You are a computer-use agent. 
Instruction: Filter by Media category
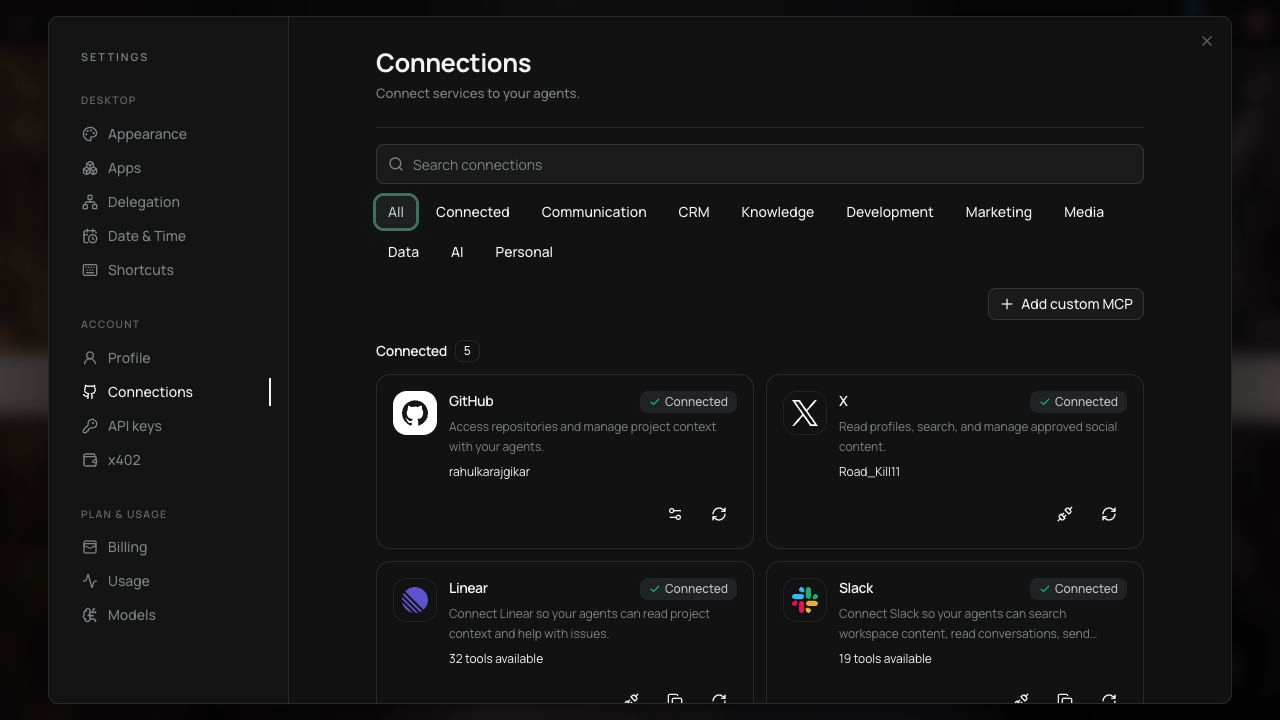[1084, 212]
